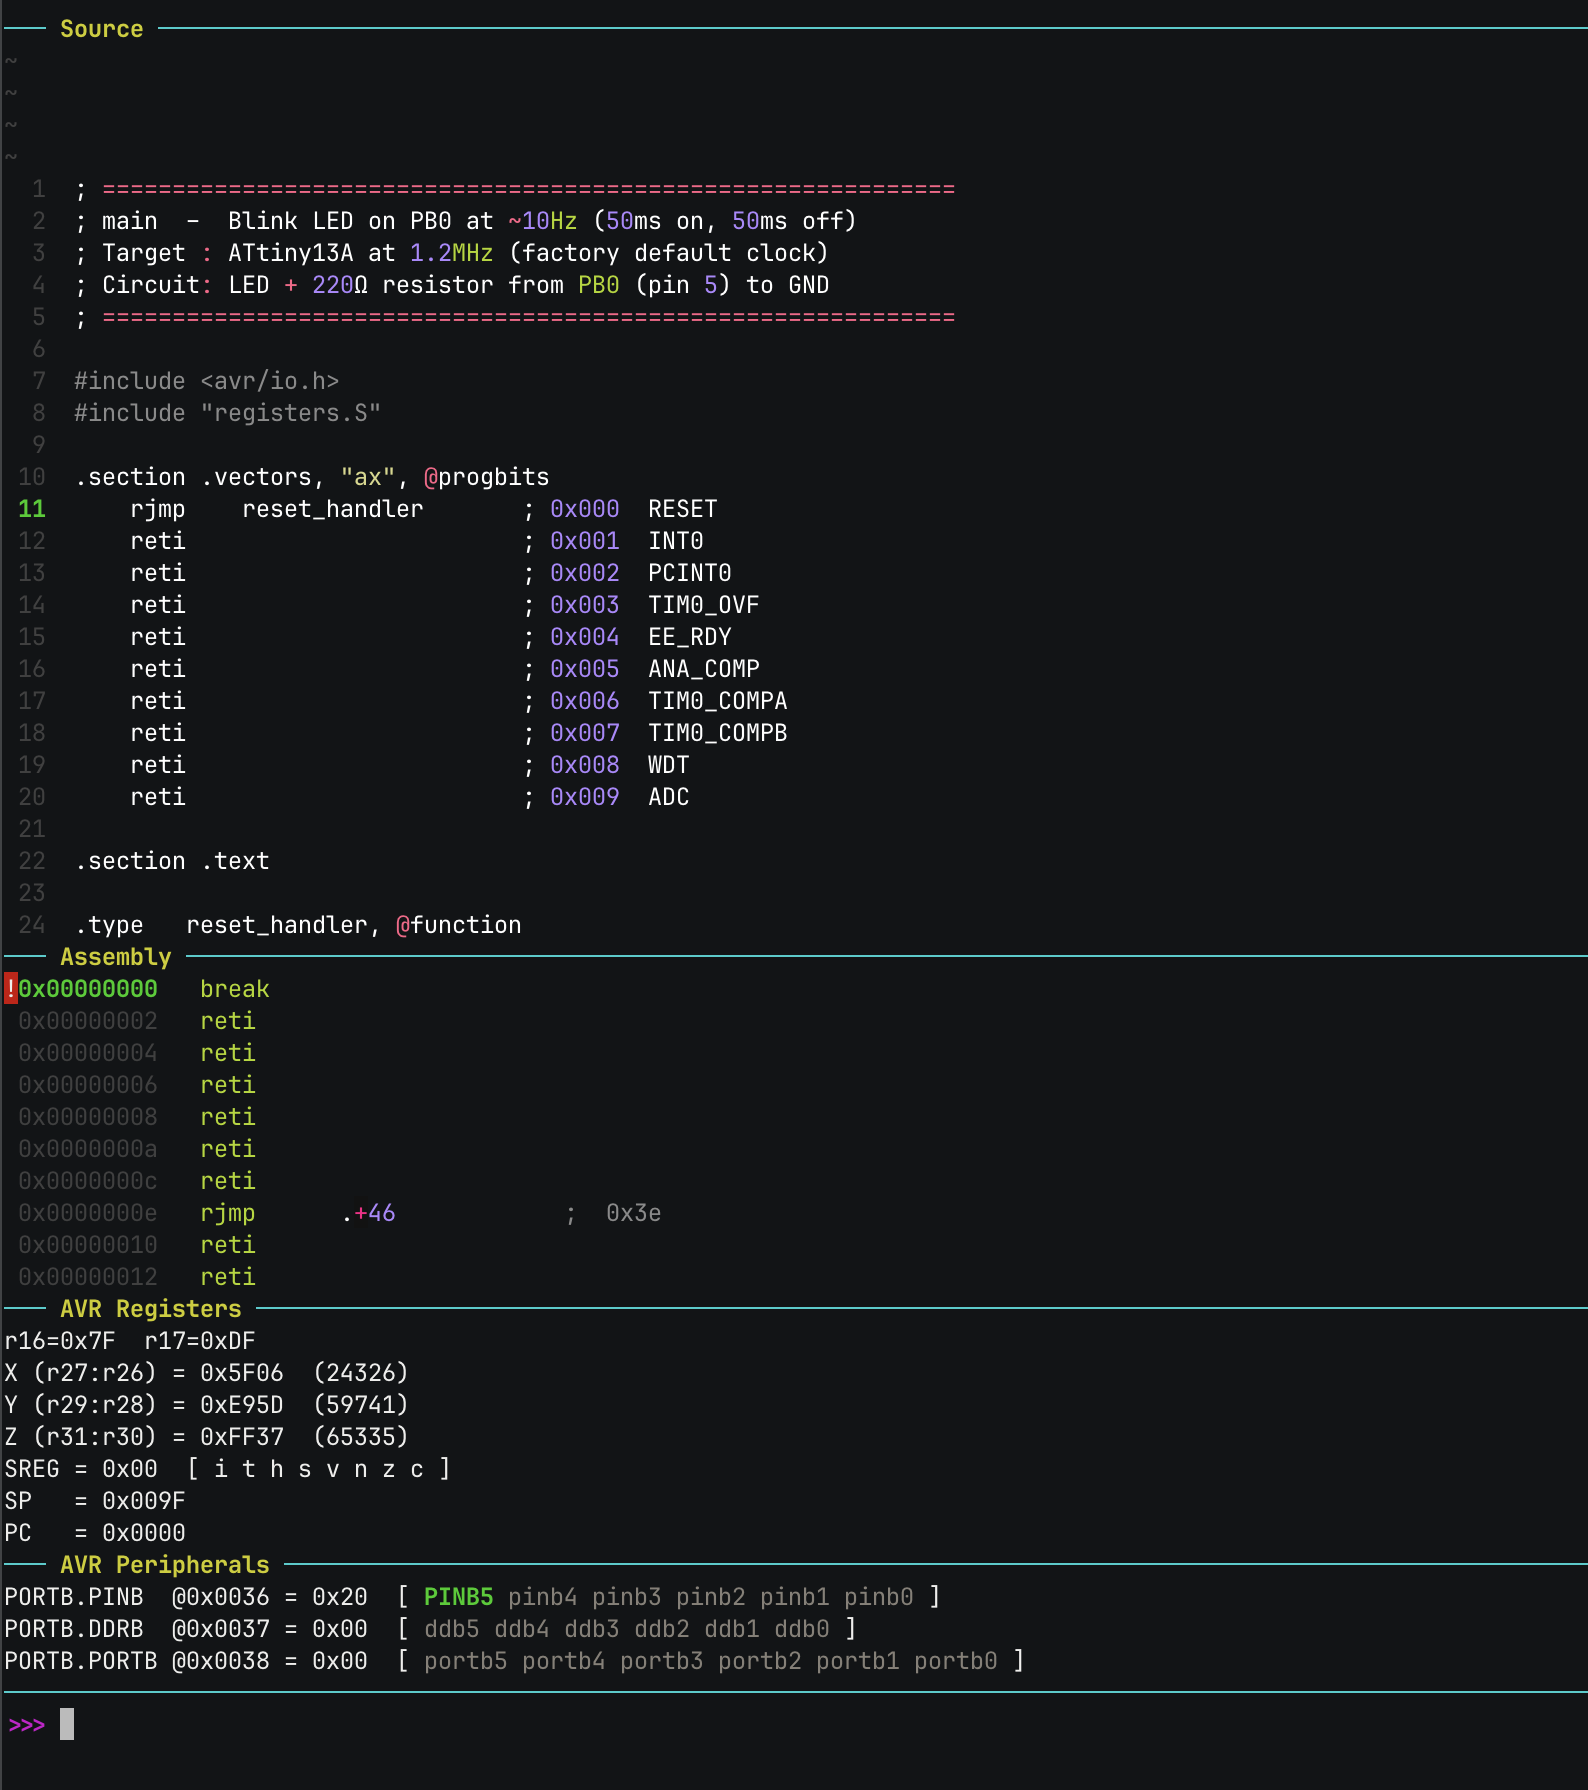The height and width of the screenshot is (1790, 1588).
Task: Click current line number 11
Action: (32, 509)
